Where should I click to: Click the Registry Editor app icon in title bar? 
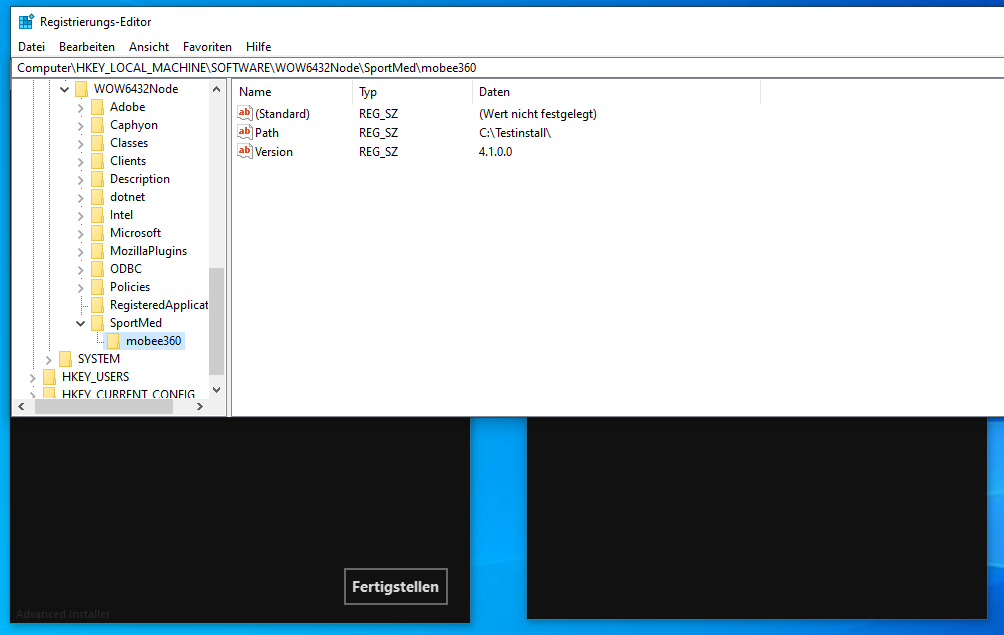pyautogui.click(x=26, y=21)
